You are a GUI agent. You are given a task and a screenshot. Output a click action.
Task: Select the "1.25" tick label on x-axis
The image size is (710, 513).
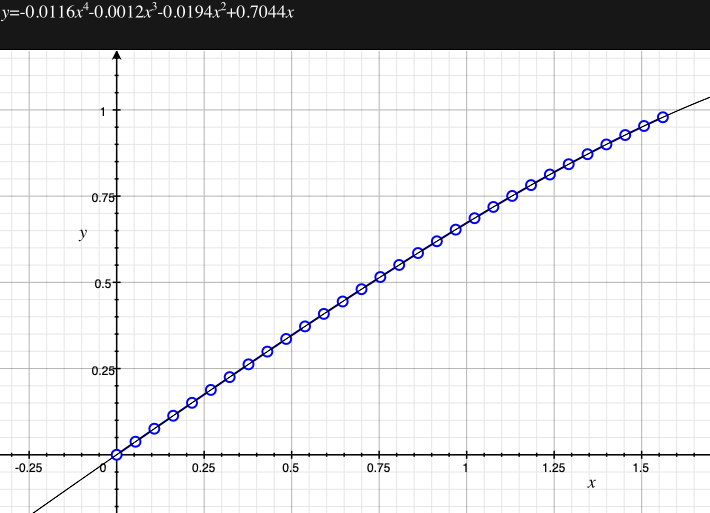(x=554, y=468)
